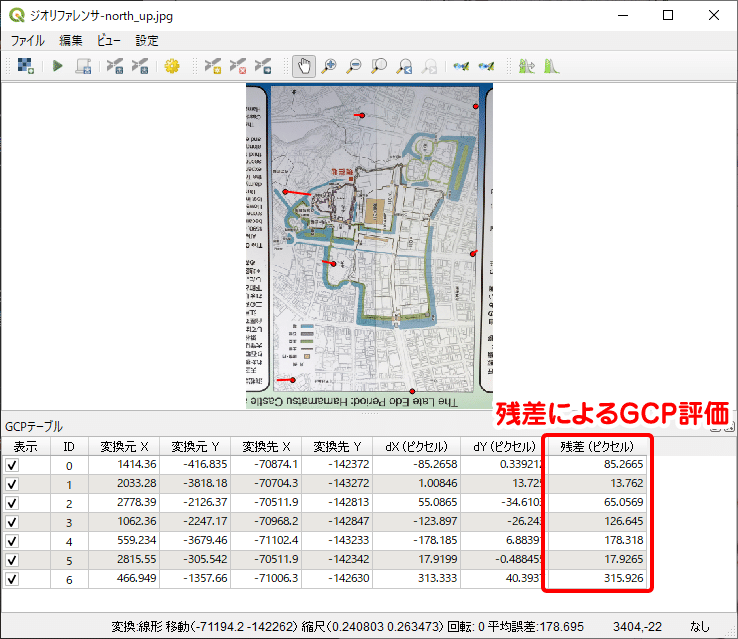Select dX cell 313.333
The height and width of the screenshot is (639, 738).
416,578
